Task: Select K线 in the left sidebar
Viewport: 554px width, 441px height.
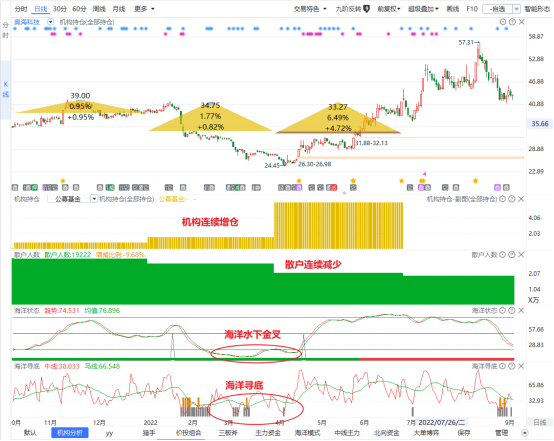Action: 6,89
